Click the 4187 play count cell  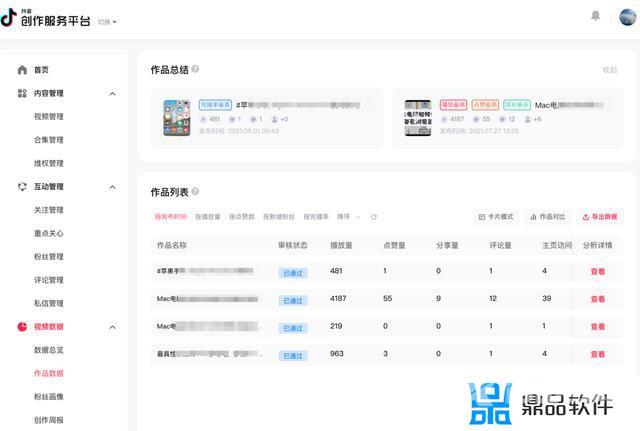[x=338, y=298]
